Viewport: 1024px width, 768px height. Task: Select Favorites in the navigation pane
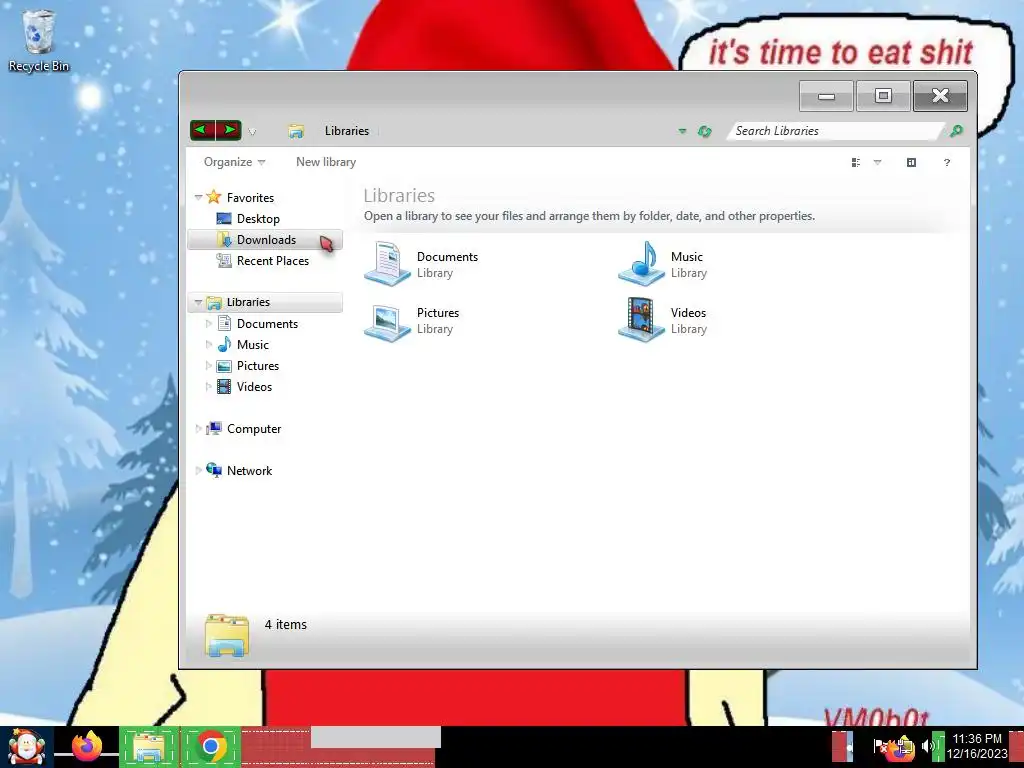(250, 197)
